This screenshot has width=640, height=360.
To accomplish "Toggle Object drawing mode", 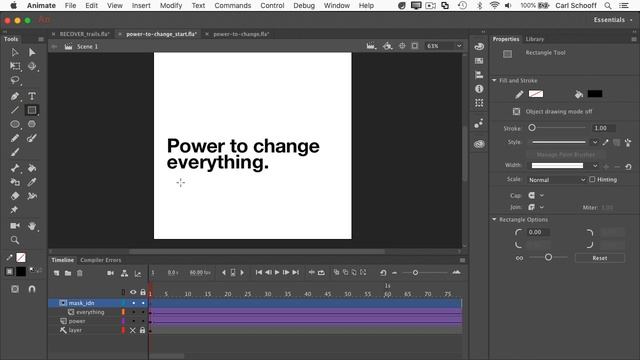I will point(516,111).
